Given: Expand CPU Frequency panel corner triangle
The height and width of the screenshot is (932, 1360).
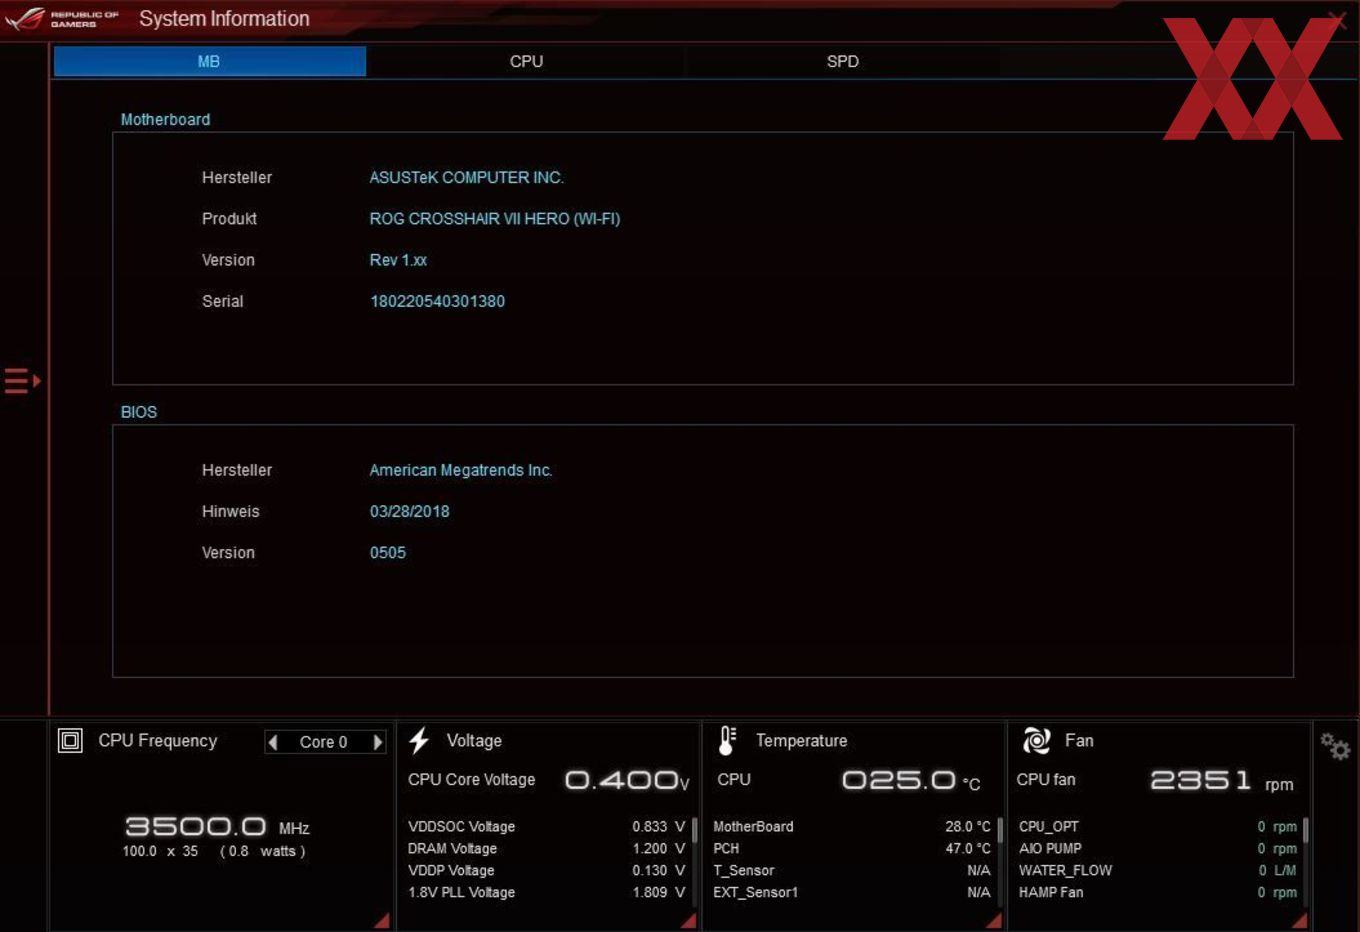Looking at the screenshot, I should point(382,920).
